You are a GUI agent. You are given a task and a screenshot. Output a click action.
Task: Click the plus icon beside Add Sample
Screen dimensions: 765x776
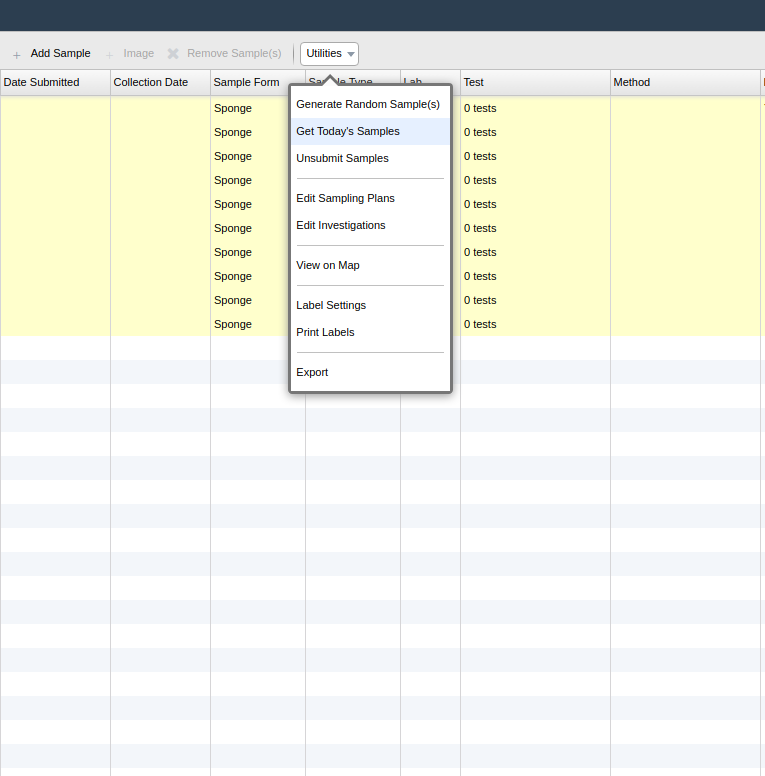[x=17, y=54]
